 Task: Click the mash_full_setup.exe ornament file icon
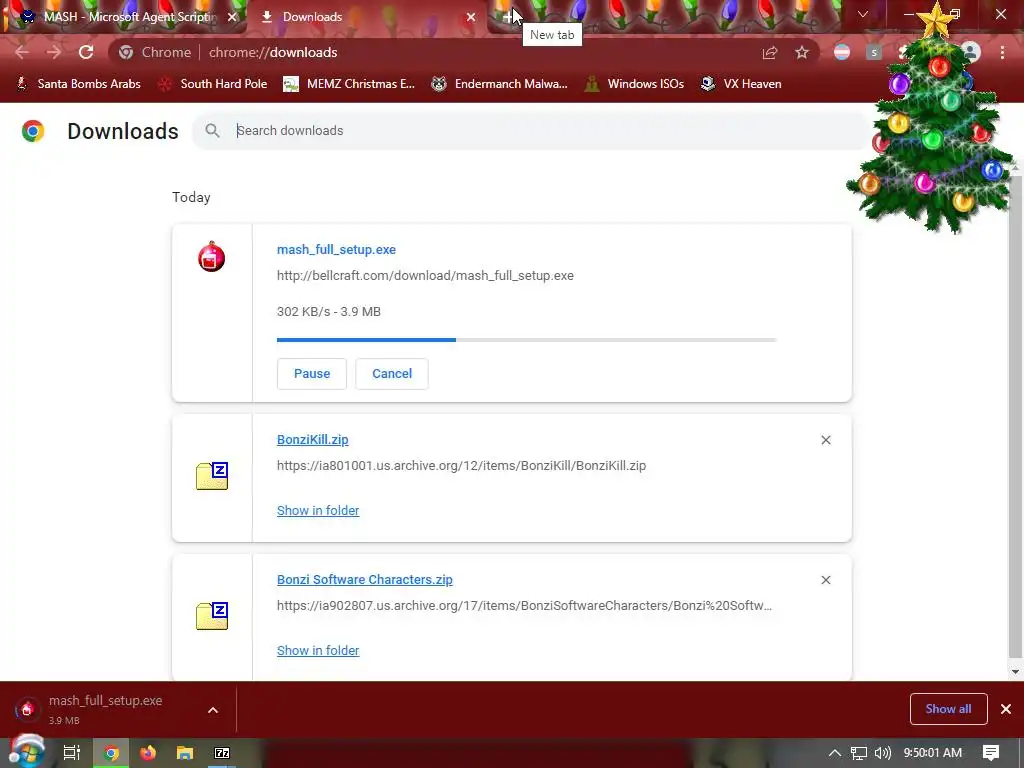(x=212, y=257)
